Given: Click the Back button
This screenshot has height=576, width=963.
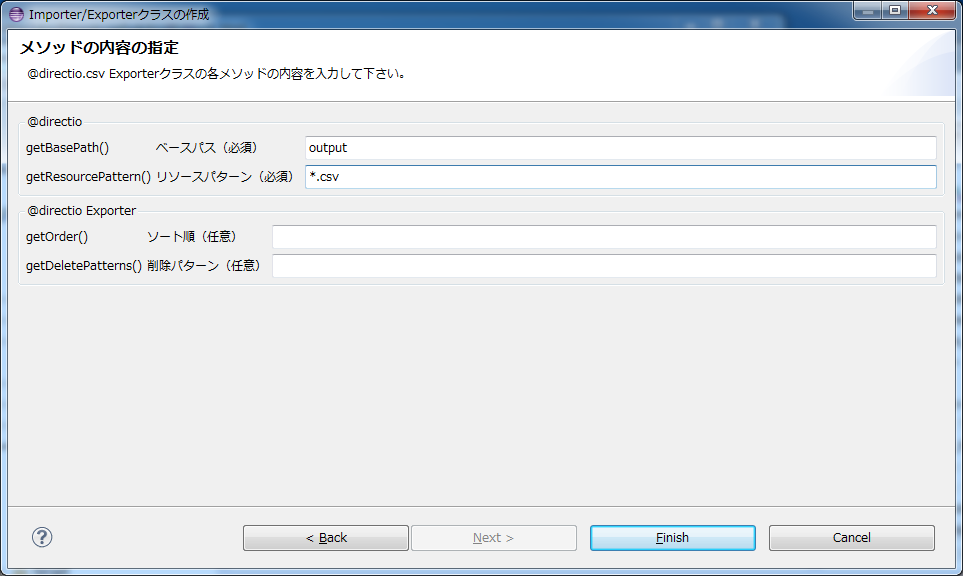Looking at the screenshot, I should [326, 538].
